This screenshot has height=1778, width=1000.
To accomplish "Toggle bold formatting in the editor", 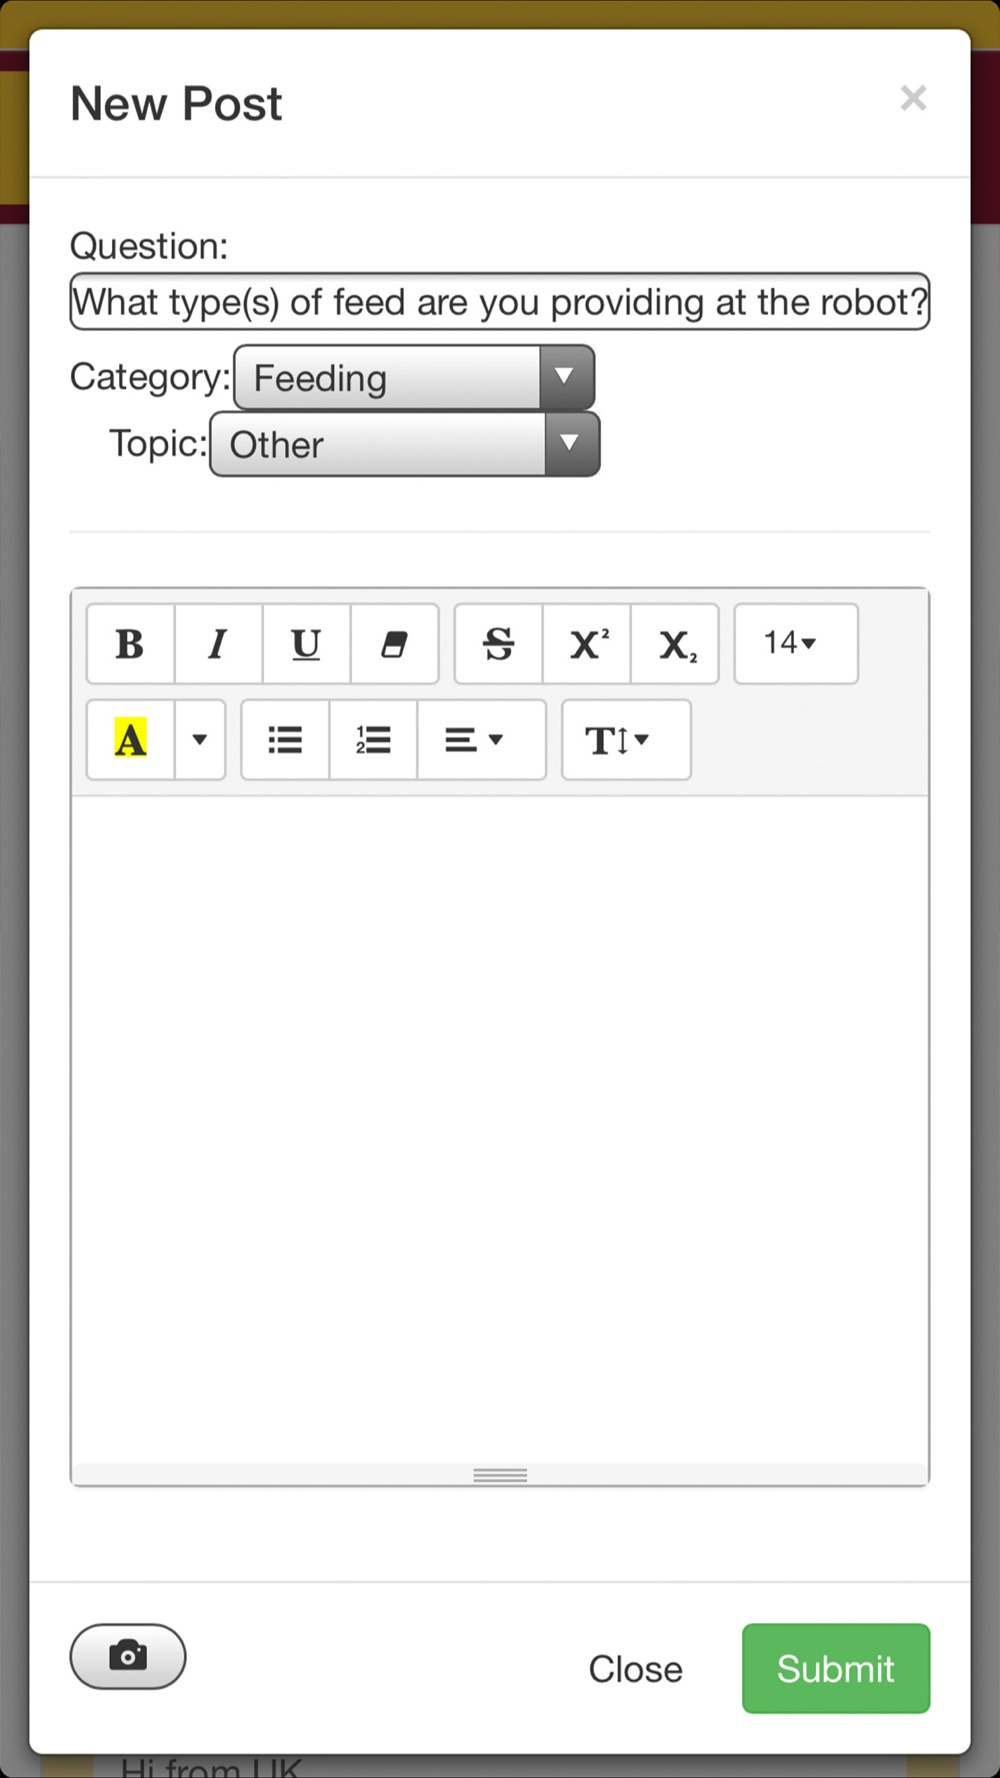I will [x=131, y=644].
